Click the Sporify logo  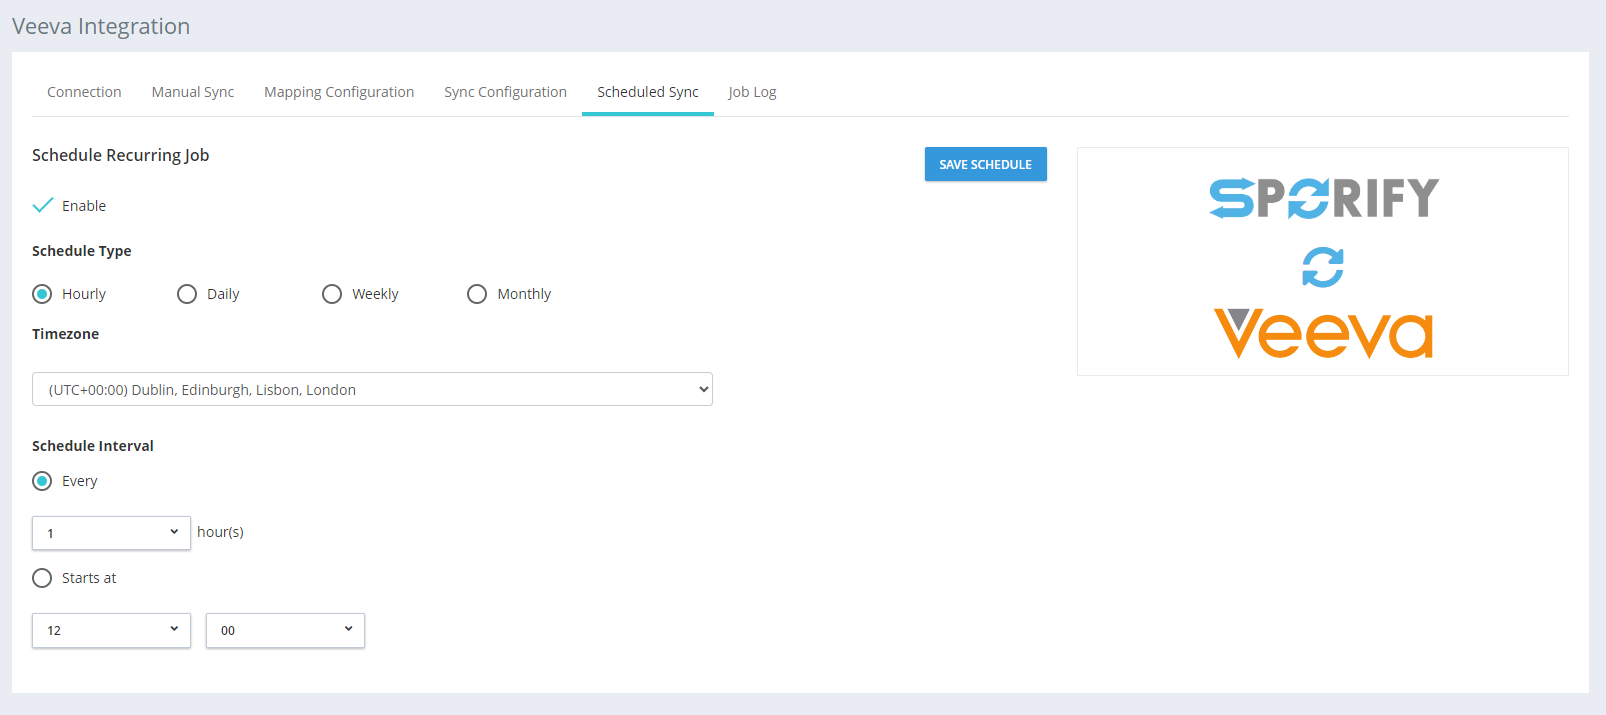1323,198
